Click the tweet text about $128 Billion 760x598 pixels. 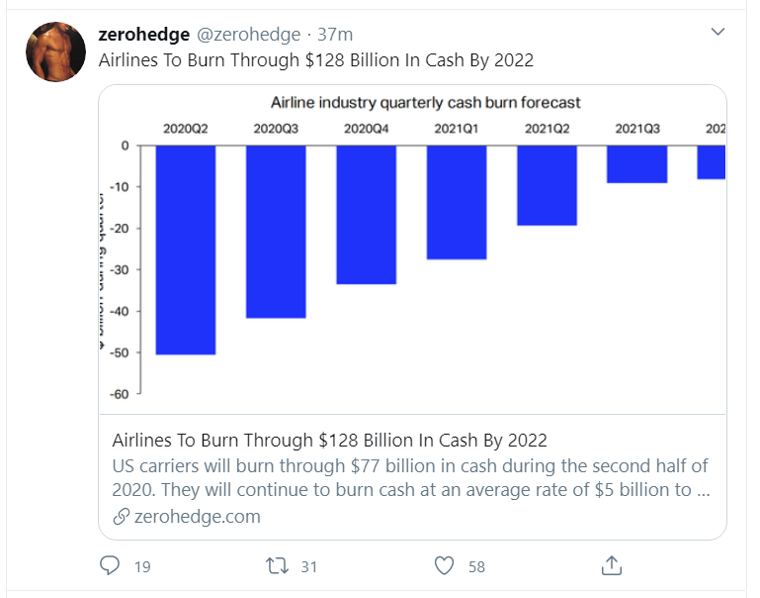click(316, 60)
